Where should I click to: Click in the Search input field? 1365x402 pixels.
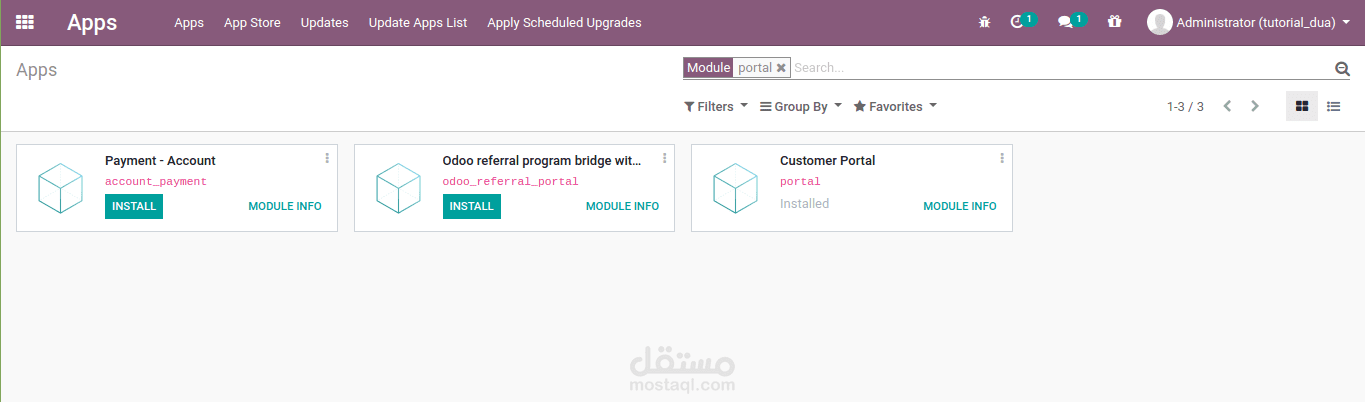pos(1060,68)
